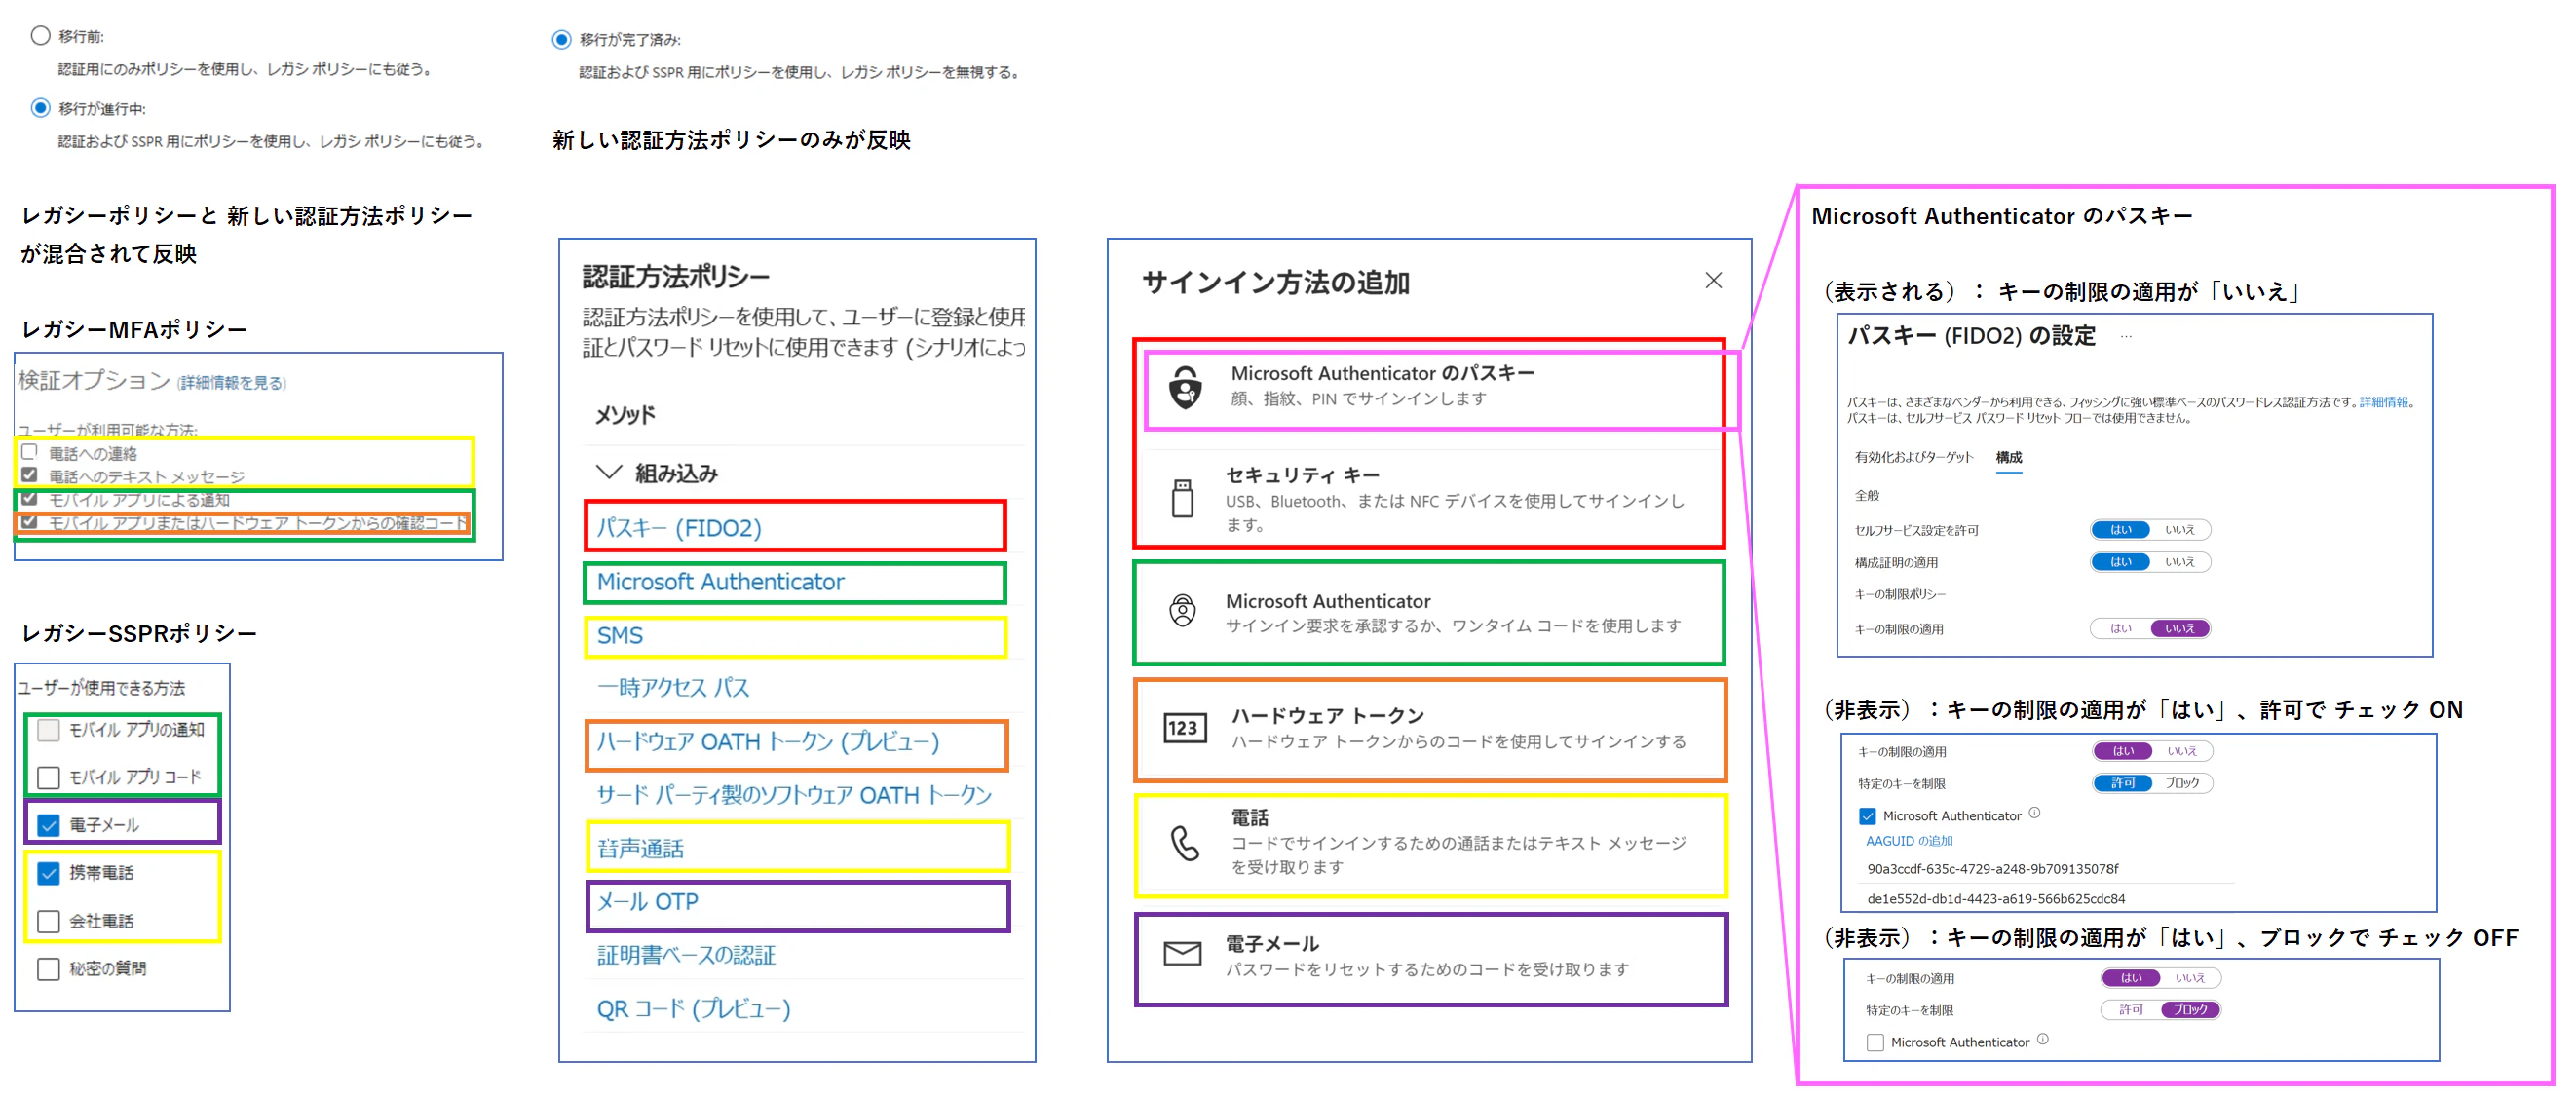The height and width of the screenshot is (1099, 2576).
Task: Switch to the 構成 tab
Action: [x=2008, y=457]
